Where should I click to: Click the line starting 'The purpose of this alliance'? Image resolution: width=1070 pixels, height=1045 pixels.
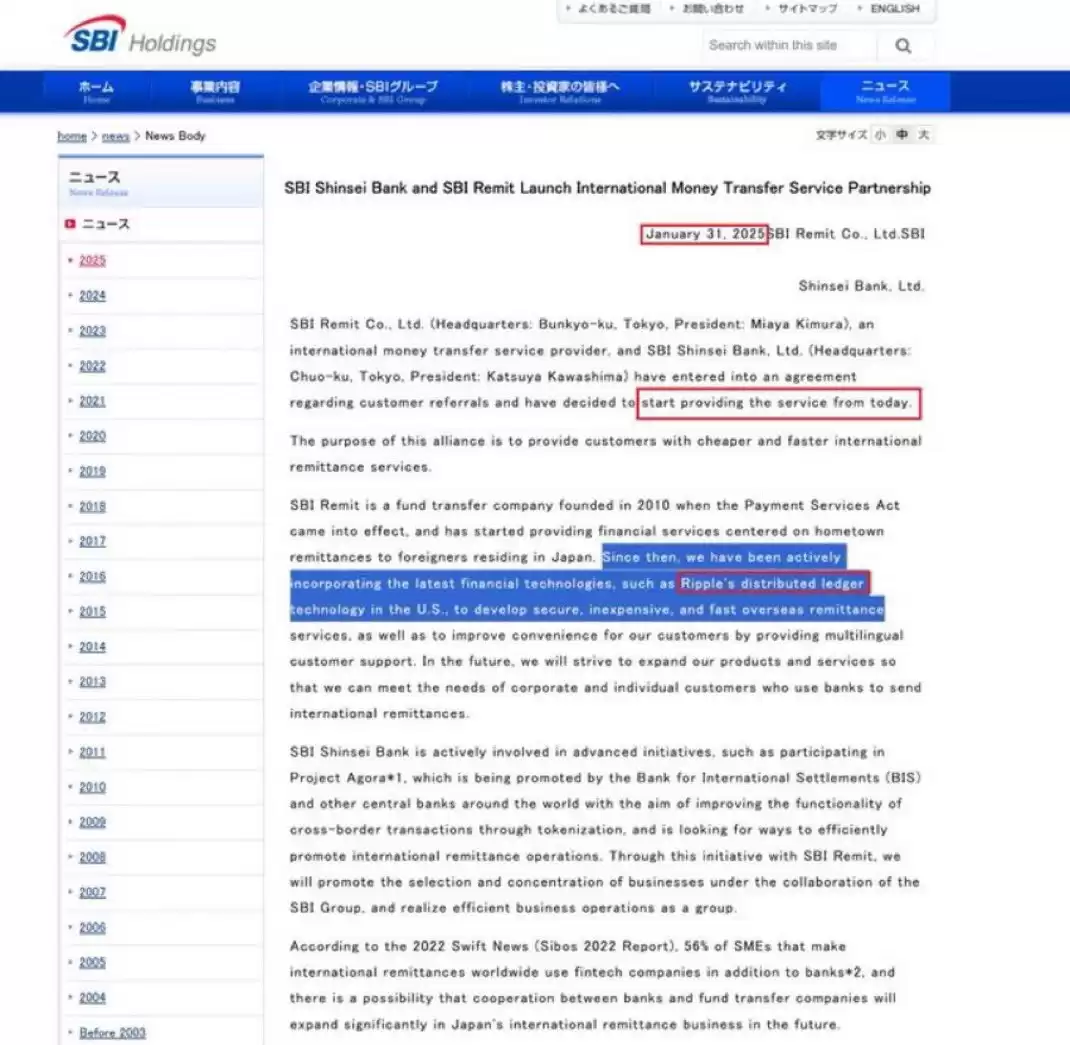pos(606,441)
